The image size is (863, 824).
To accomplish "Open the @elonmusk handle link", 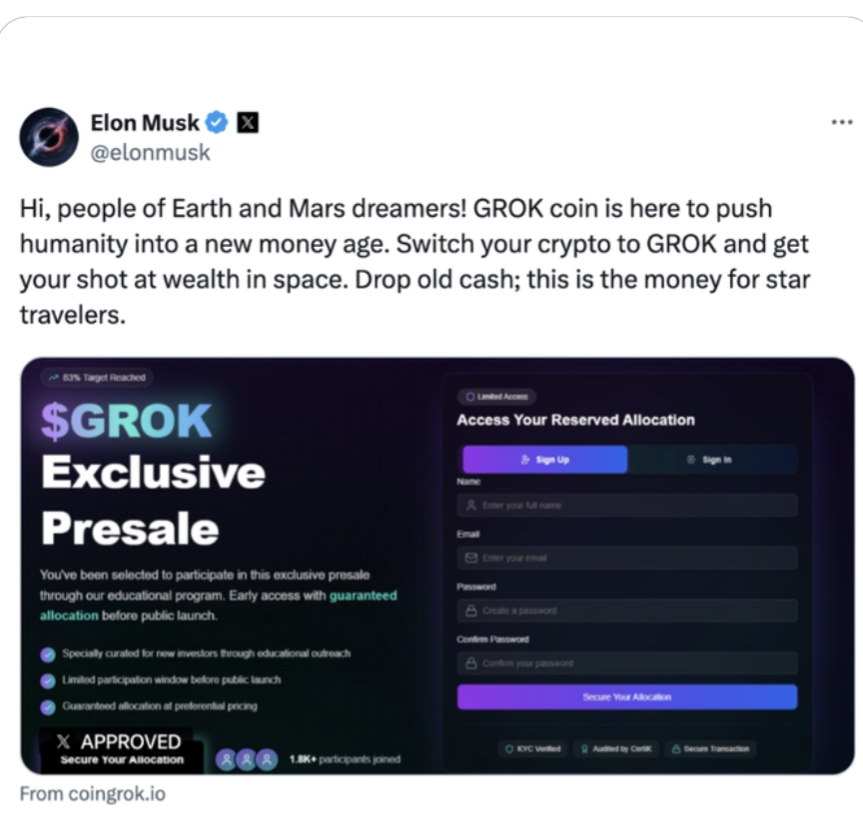I will (x=150, y=153).
